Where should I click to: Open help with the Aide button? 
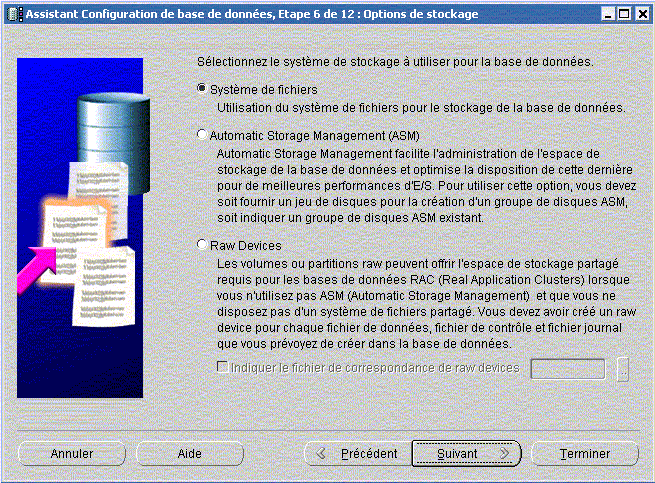pos(190,453)
